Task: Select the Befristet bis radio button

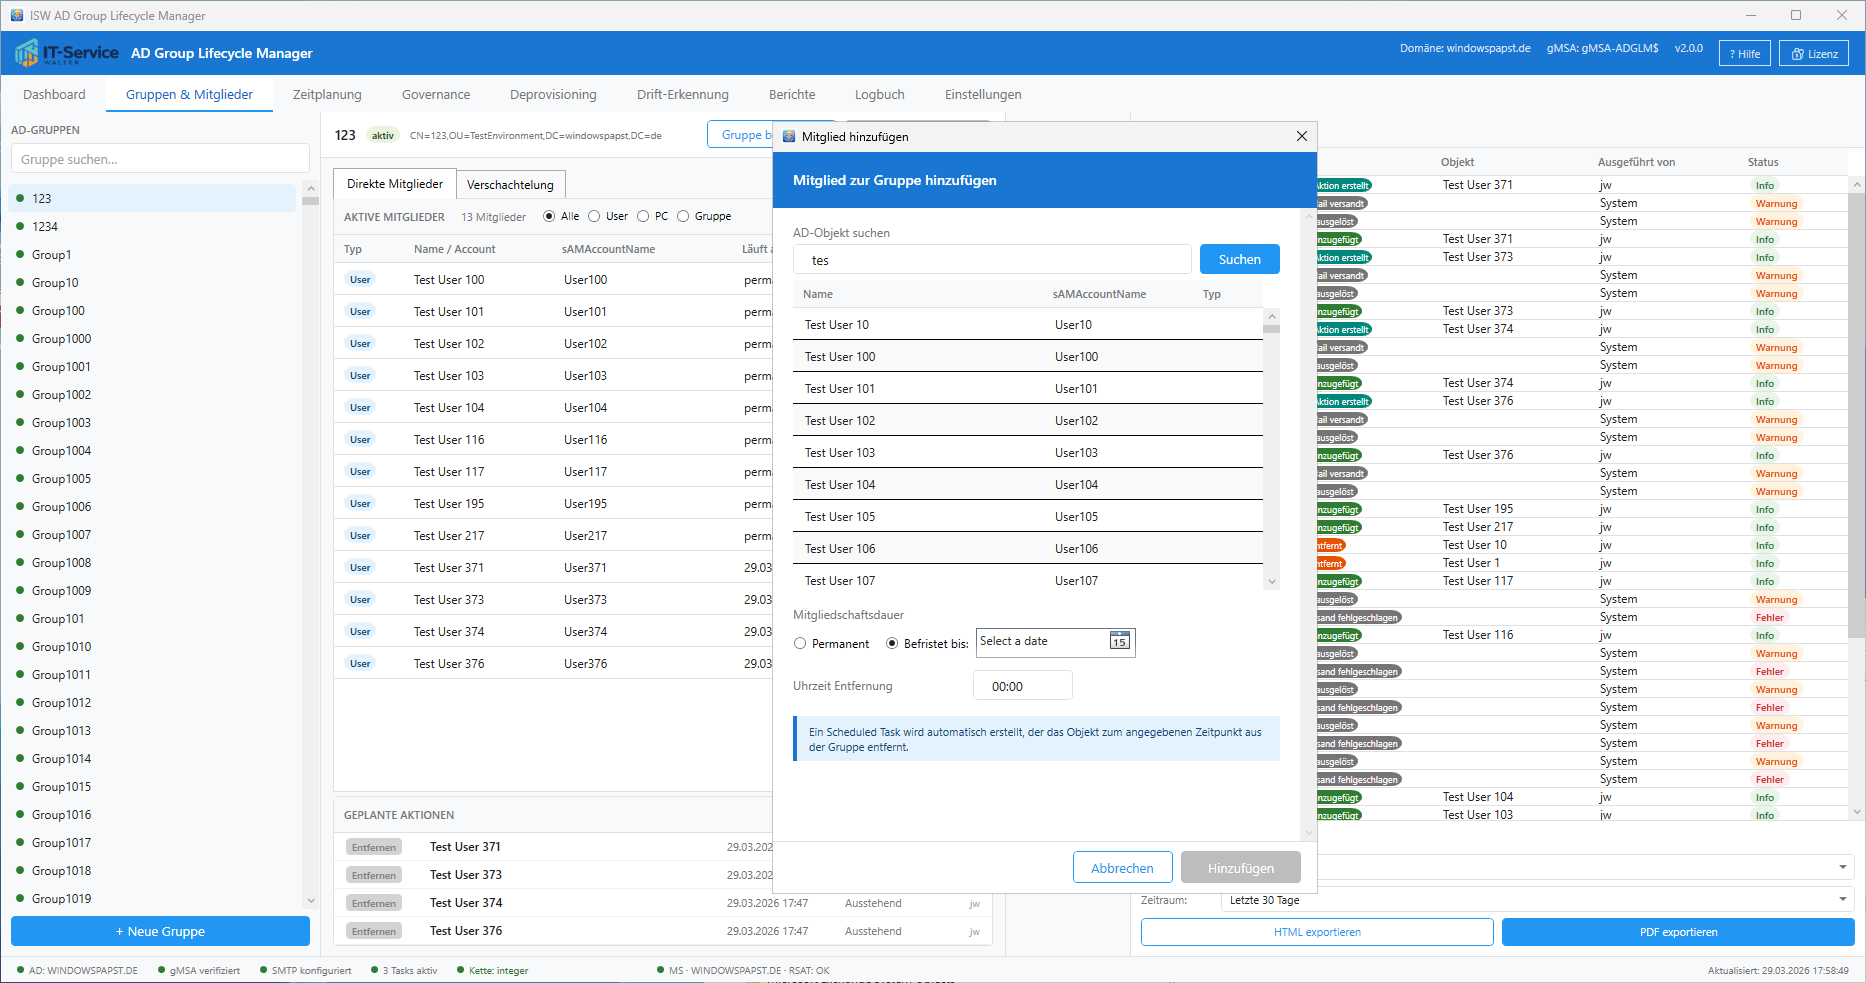Action: (892, 644)
